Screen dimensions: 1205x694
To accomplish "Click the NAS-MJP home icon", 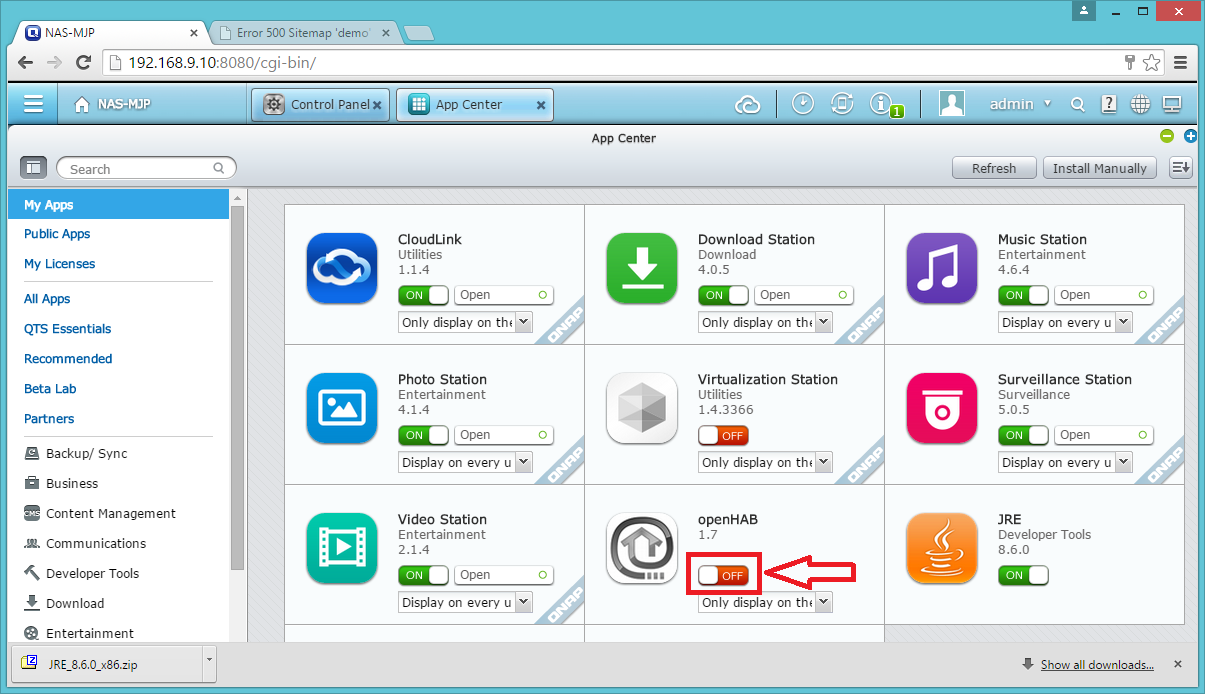I will [x=82, y=104].
